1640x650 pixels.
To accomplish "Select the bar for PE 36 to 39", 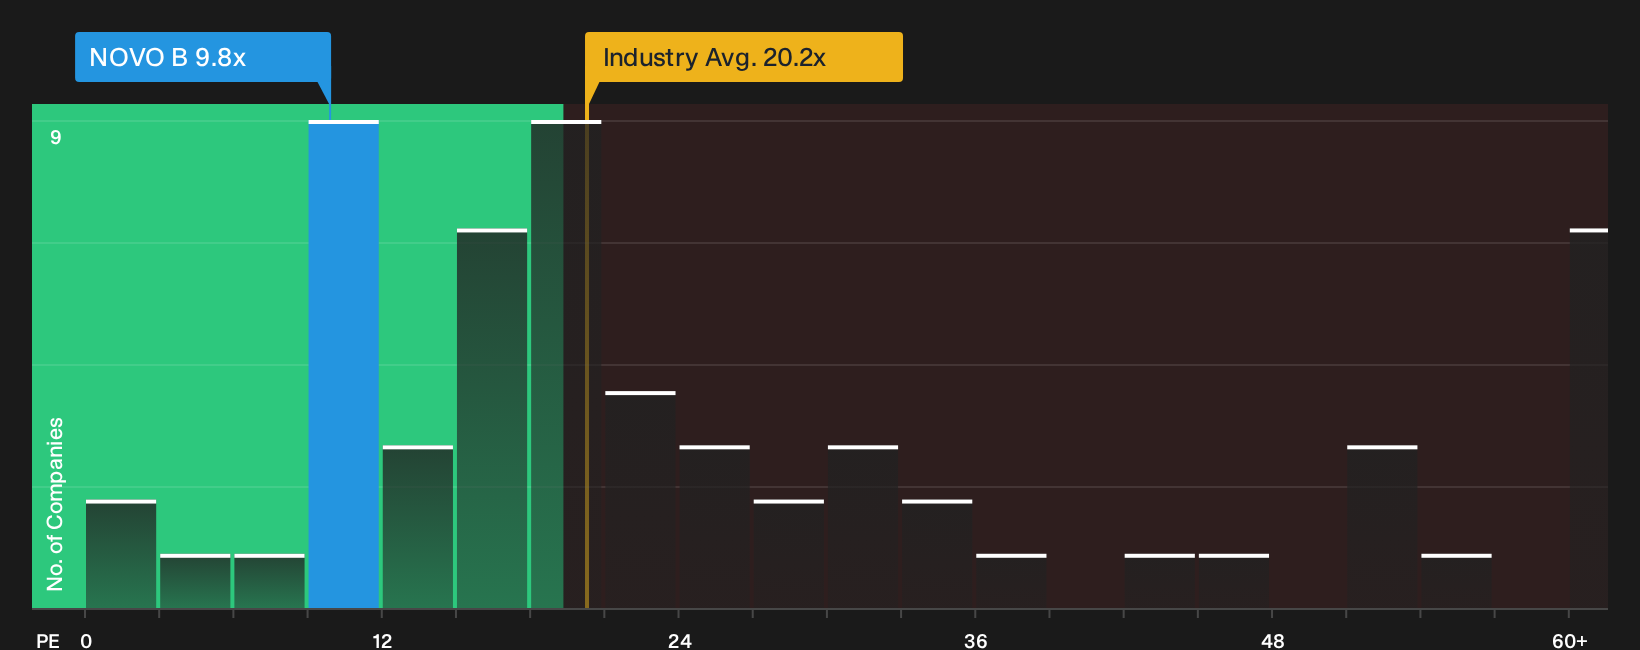I will [x=1011, y=582].
